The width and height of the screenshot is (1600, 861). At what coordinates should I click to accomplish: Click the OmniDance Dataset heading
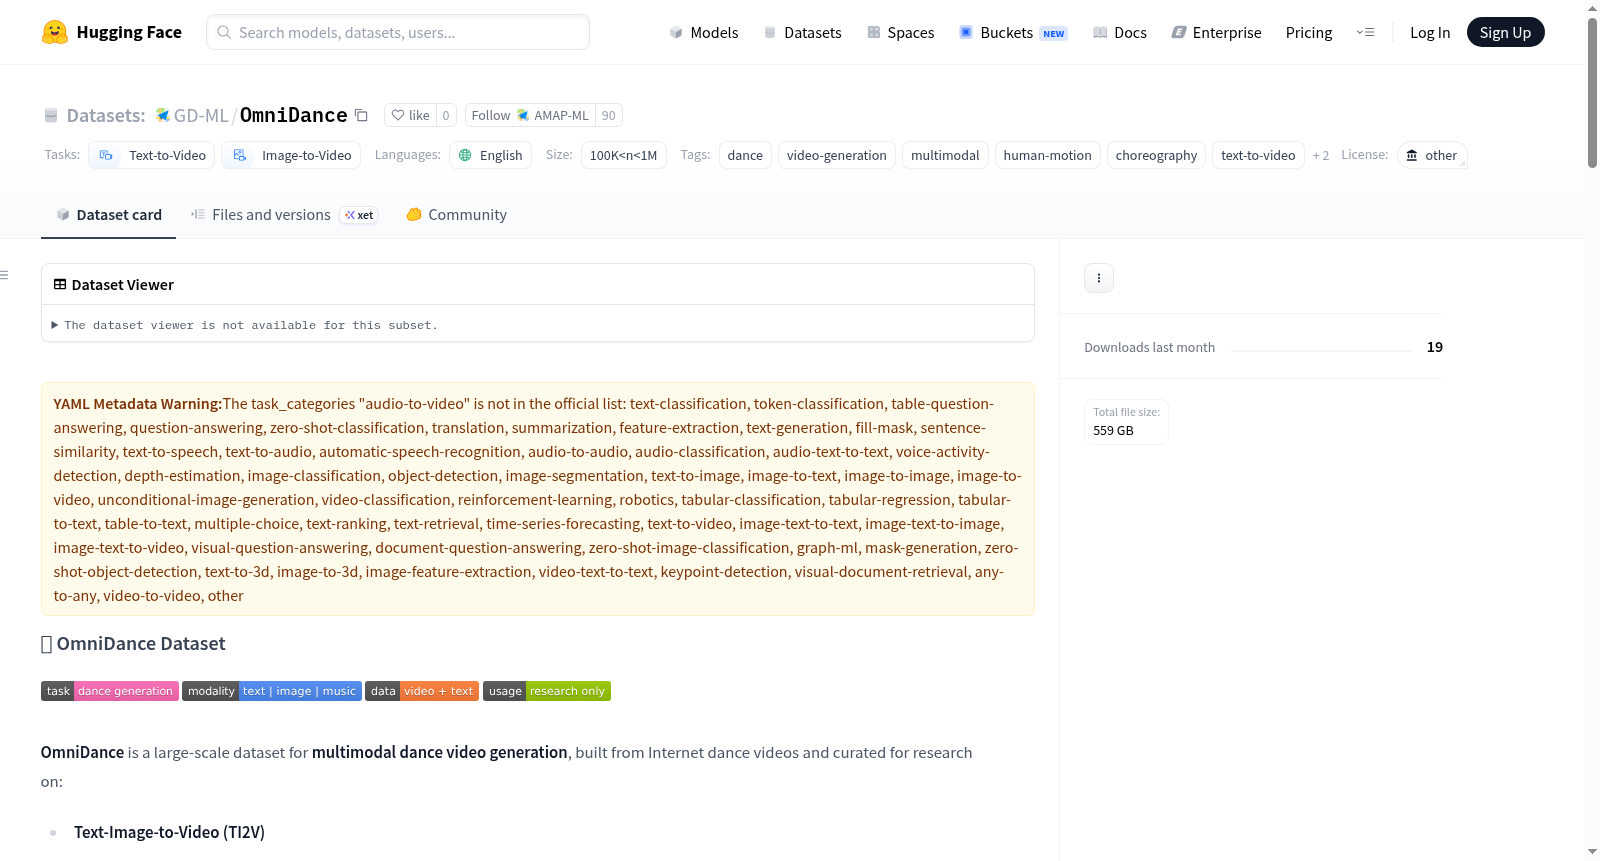point(141,644)
